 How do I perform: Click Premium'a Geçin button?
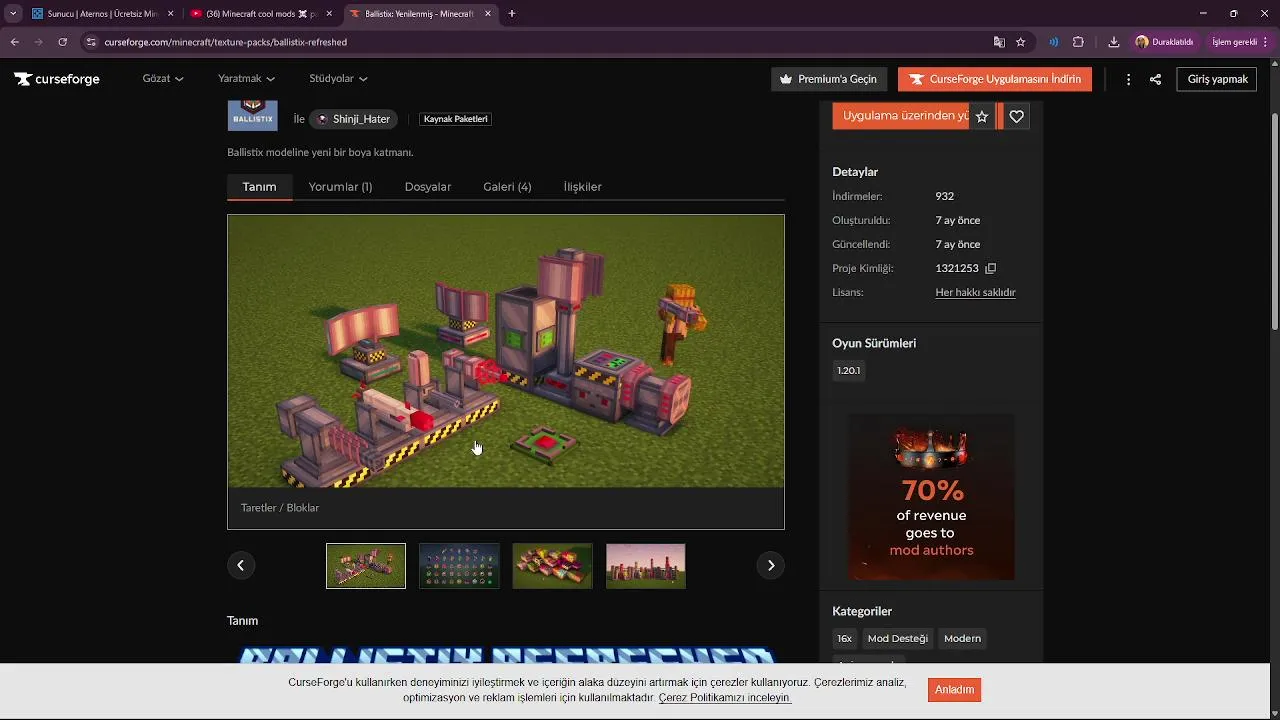click(x=829, y=79)
